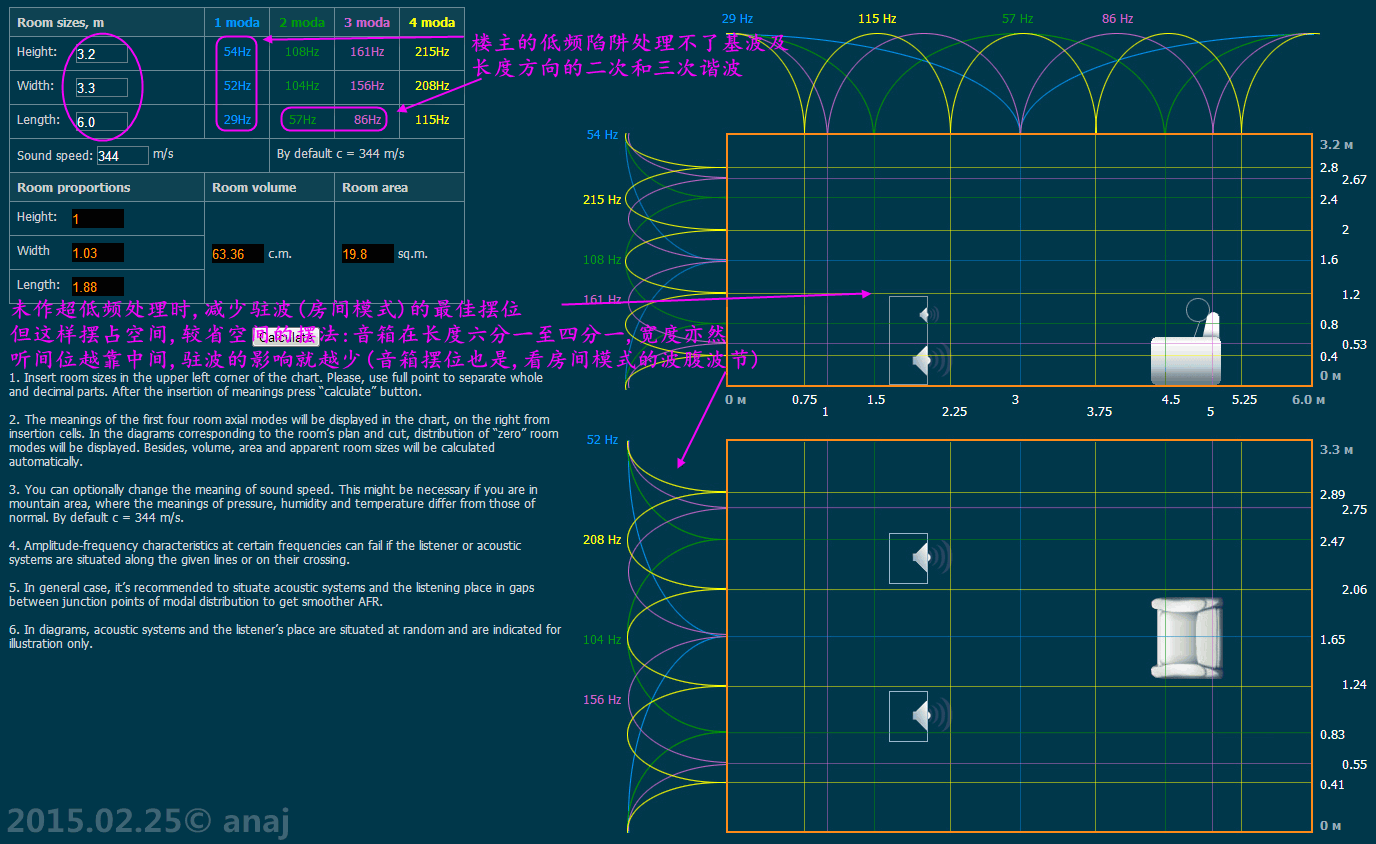The height and width of the screenshot is (844, 1376).
Task: Click the Length proportion value 1.88
Action: pos(97,287)
